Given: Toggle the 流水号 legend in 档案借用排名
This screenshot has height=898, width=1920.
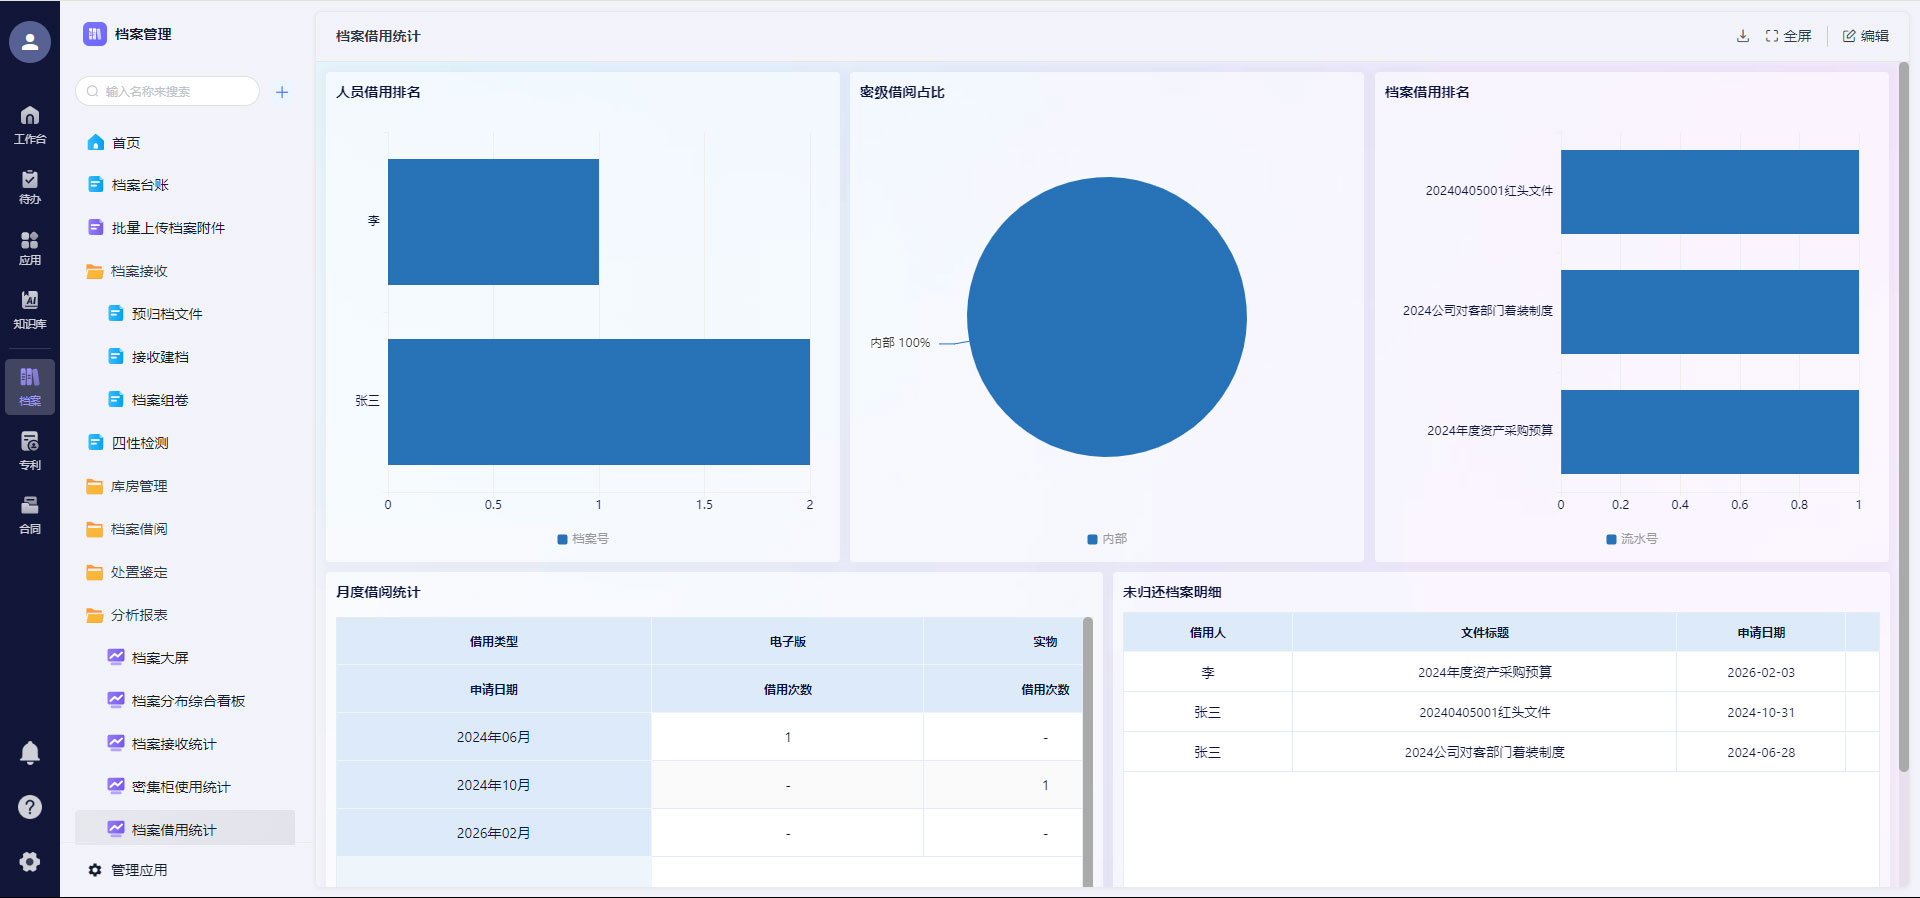Looking at the screenshot, I should point(1631,539).
